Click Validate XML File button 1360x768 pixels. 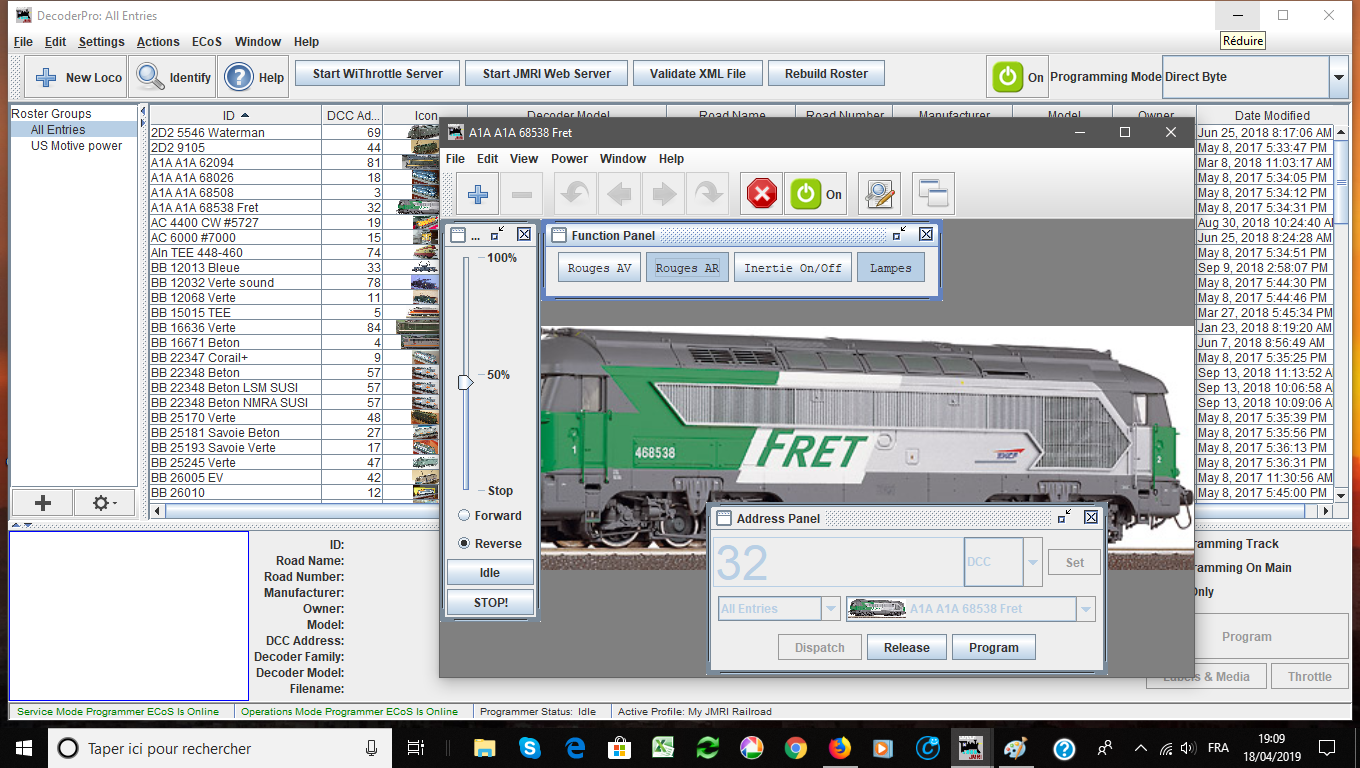698,74
